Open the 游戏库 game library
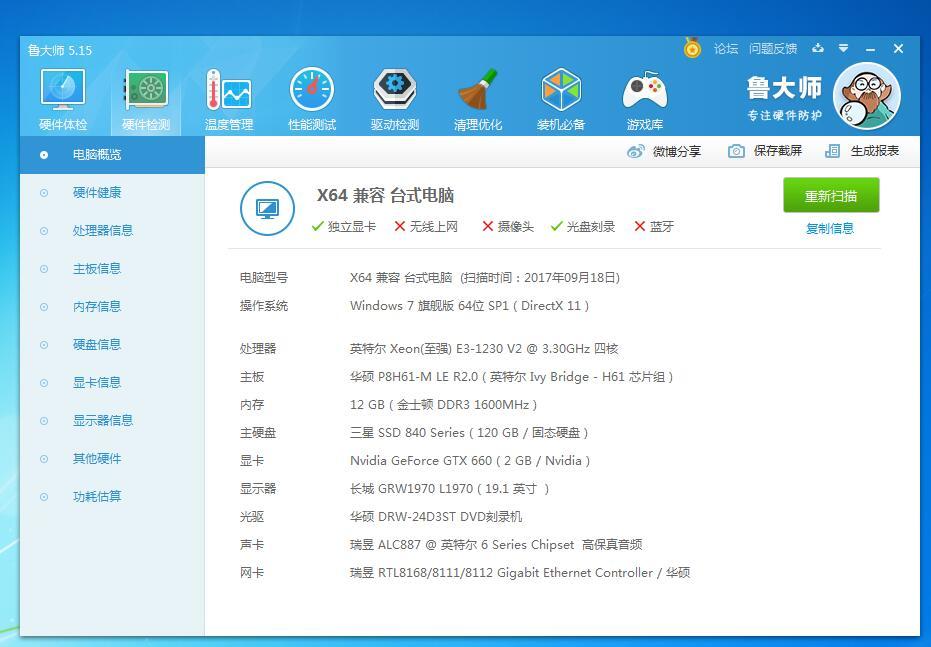The height and width of the screenshot is (647, 931). pyautogui.click(x=645, y=97)
